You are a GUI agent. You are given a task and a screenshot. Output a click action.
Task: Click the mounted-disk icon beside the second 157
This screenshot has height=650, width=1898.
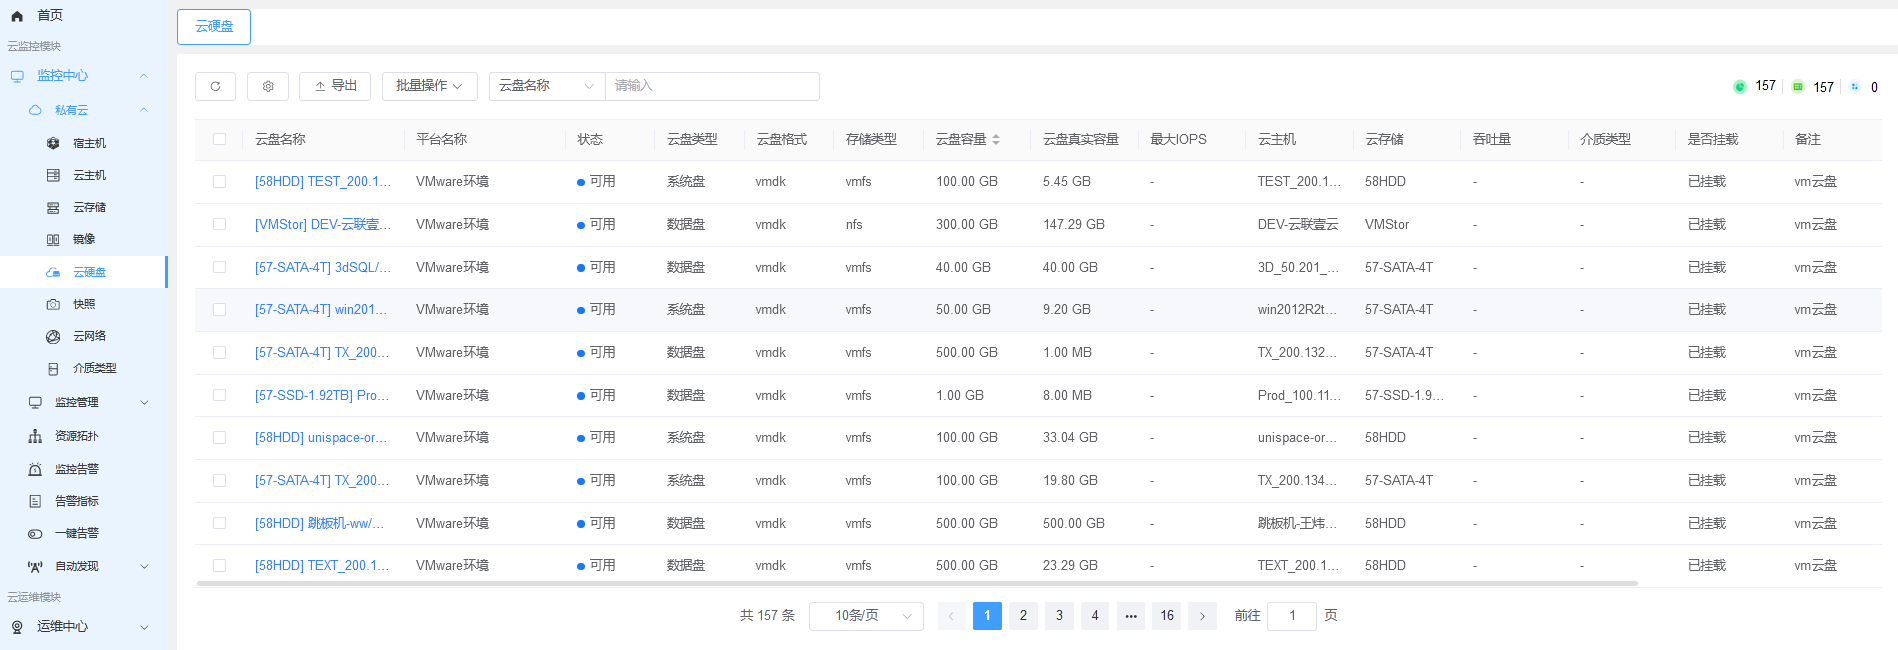click(1798, 87)
